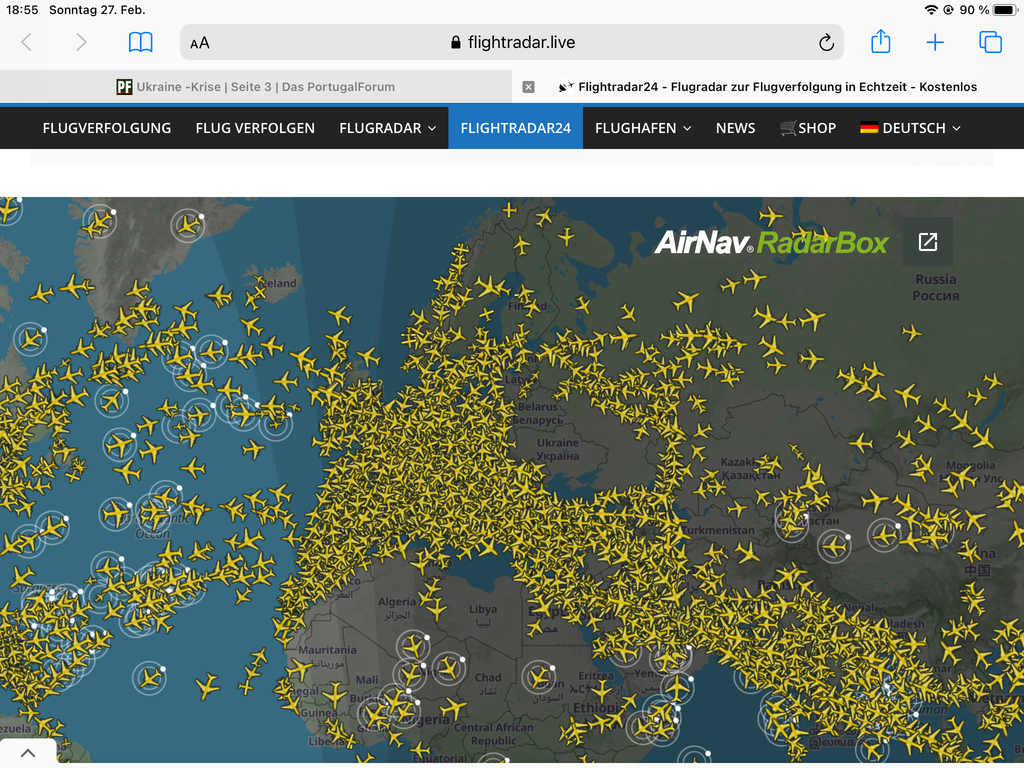1024x768 pixels.
Task: Open the Shop link
Action: click(808, 128)
